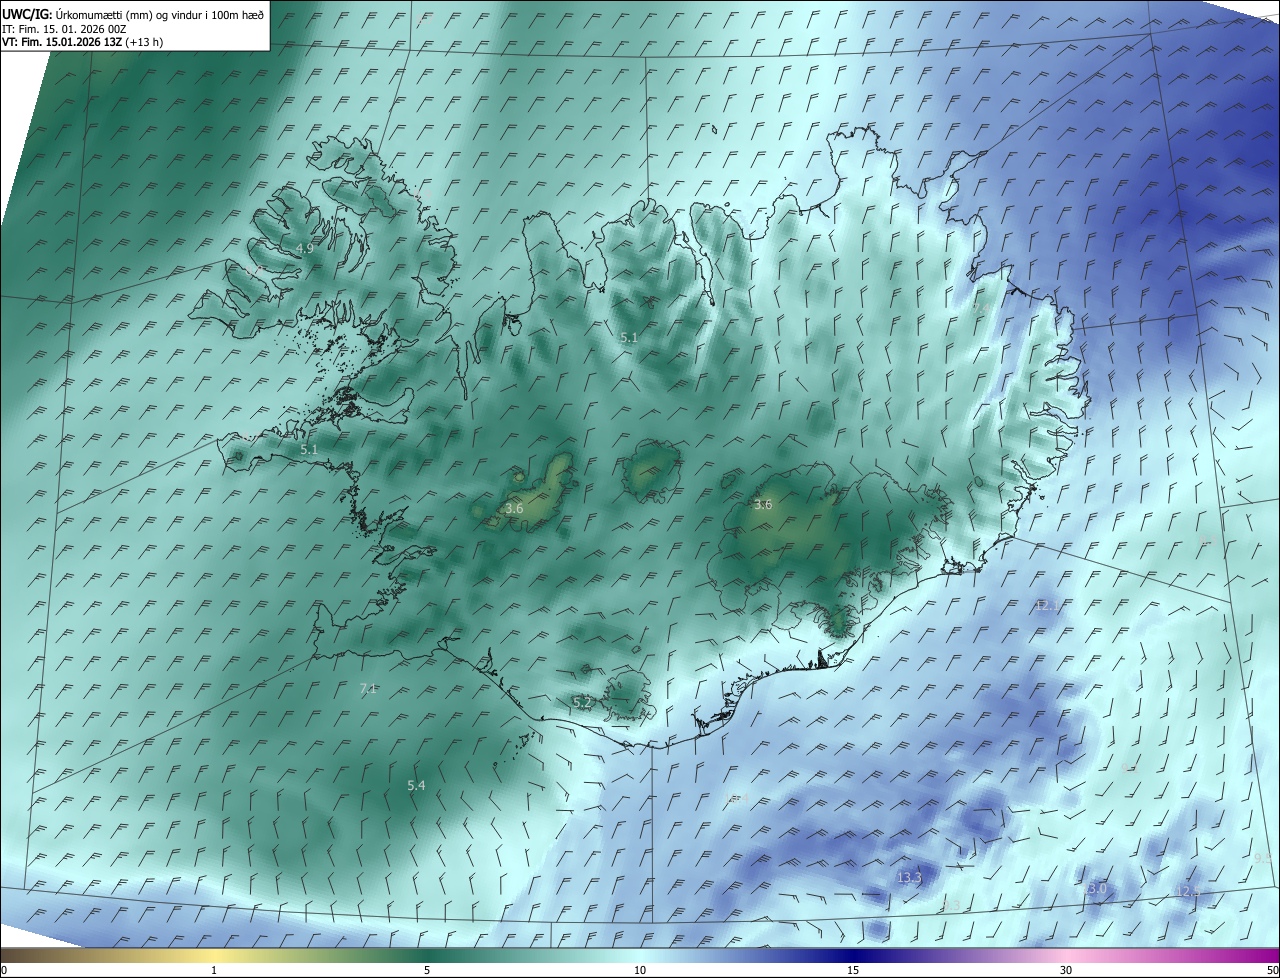
Task: Click the 5.1 value over northern Iceland
Action: coord(629,338)
